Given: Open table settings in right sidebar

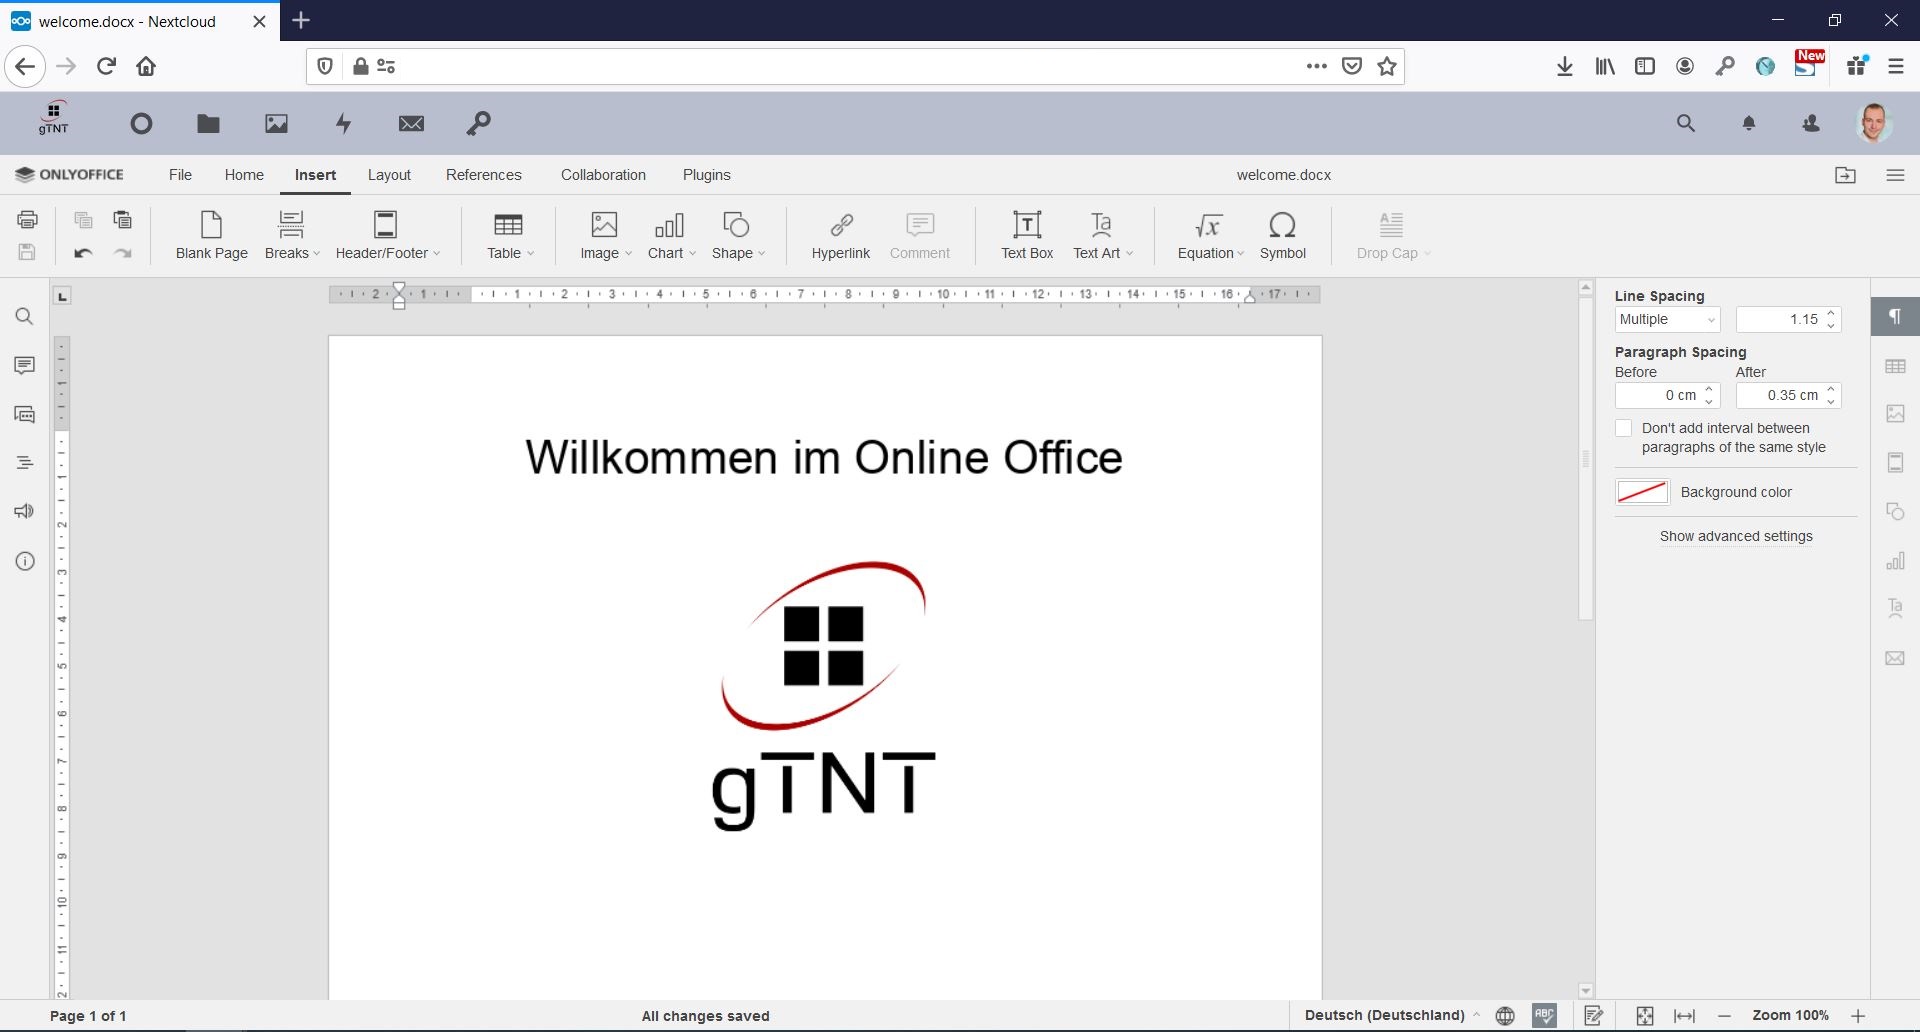Looking at the screenshot, I should pos(1895,366).
